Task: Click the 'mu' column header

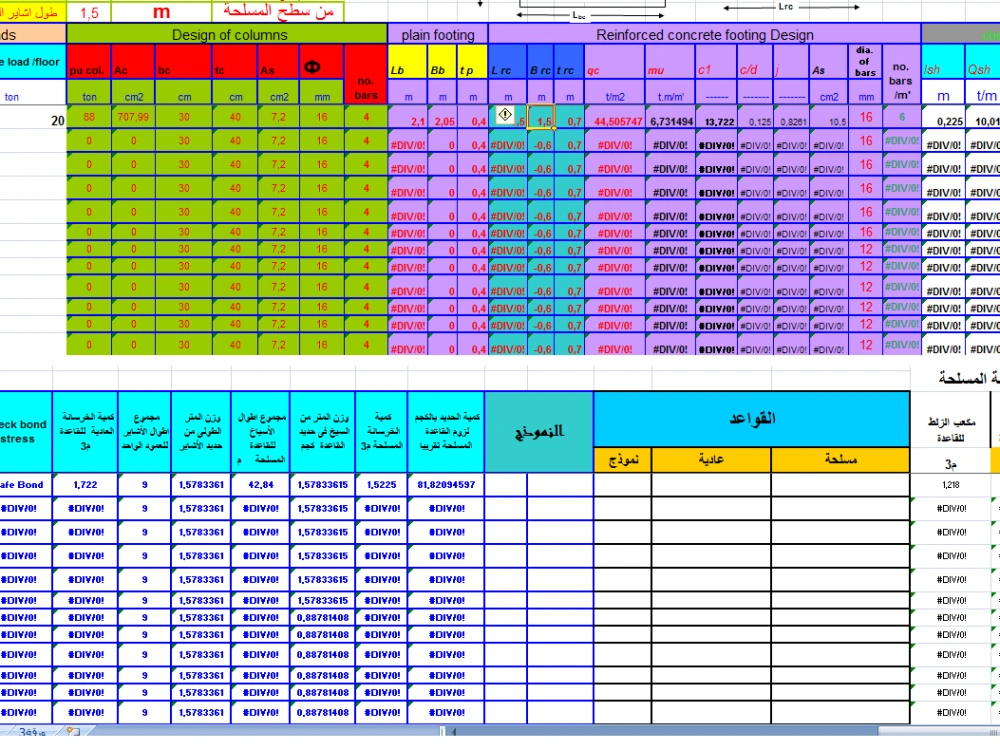Action: 670,62
